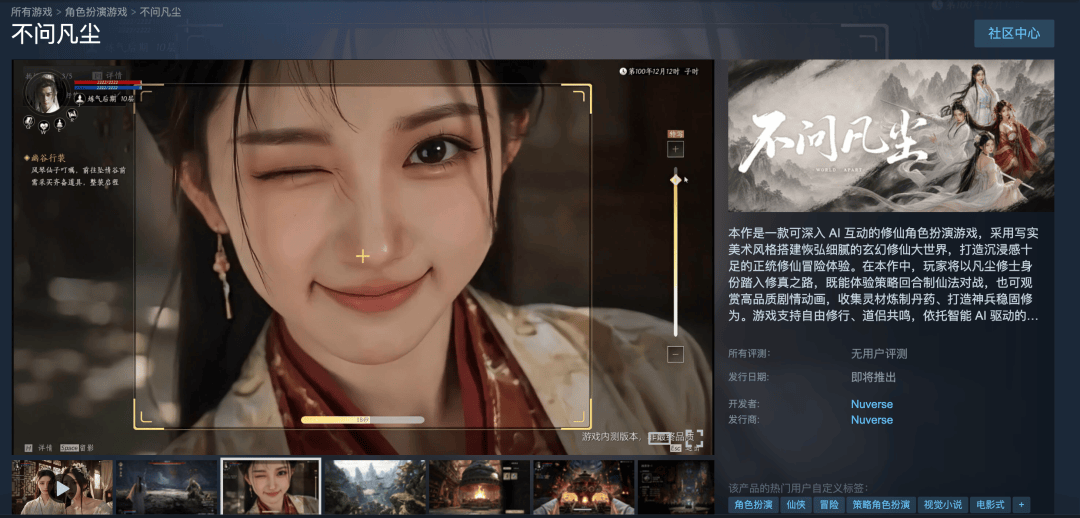The image size is (1080, 518).
Task: Click the 所有评测 label
Action: coord(749,354)
